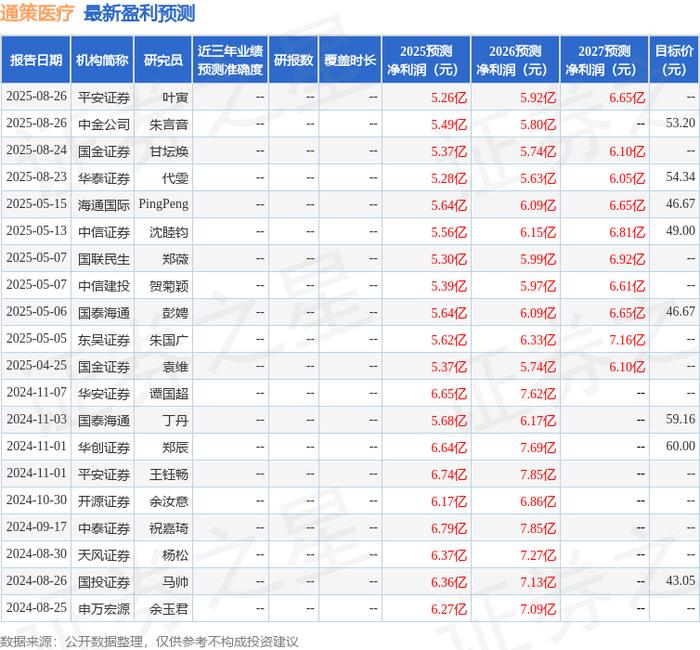Screen dimensions: 700x650
Task: Click the 近三年业绩预测准确度 header
Action: [230, 60]
